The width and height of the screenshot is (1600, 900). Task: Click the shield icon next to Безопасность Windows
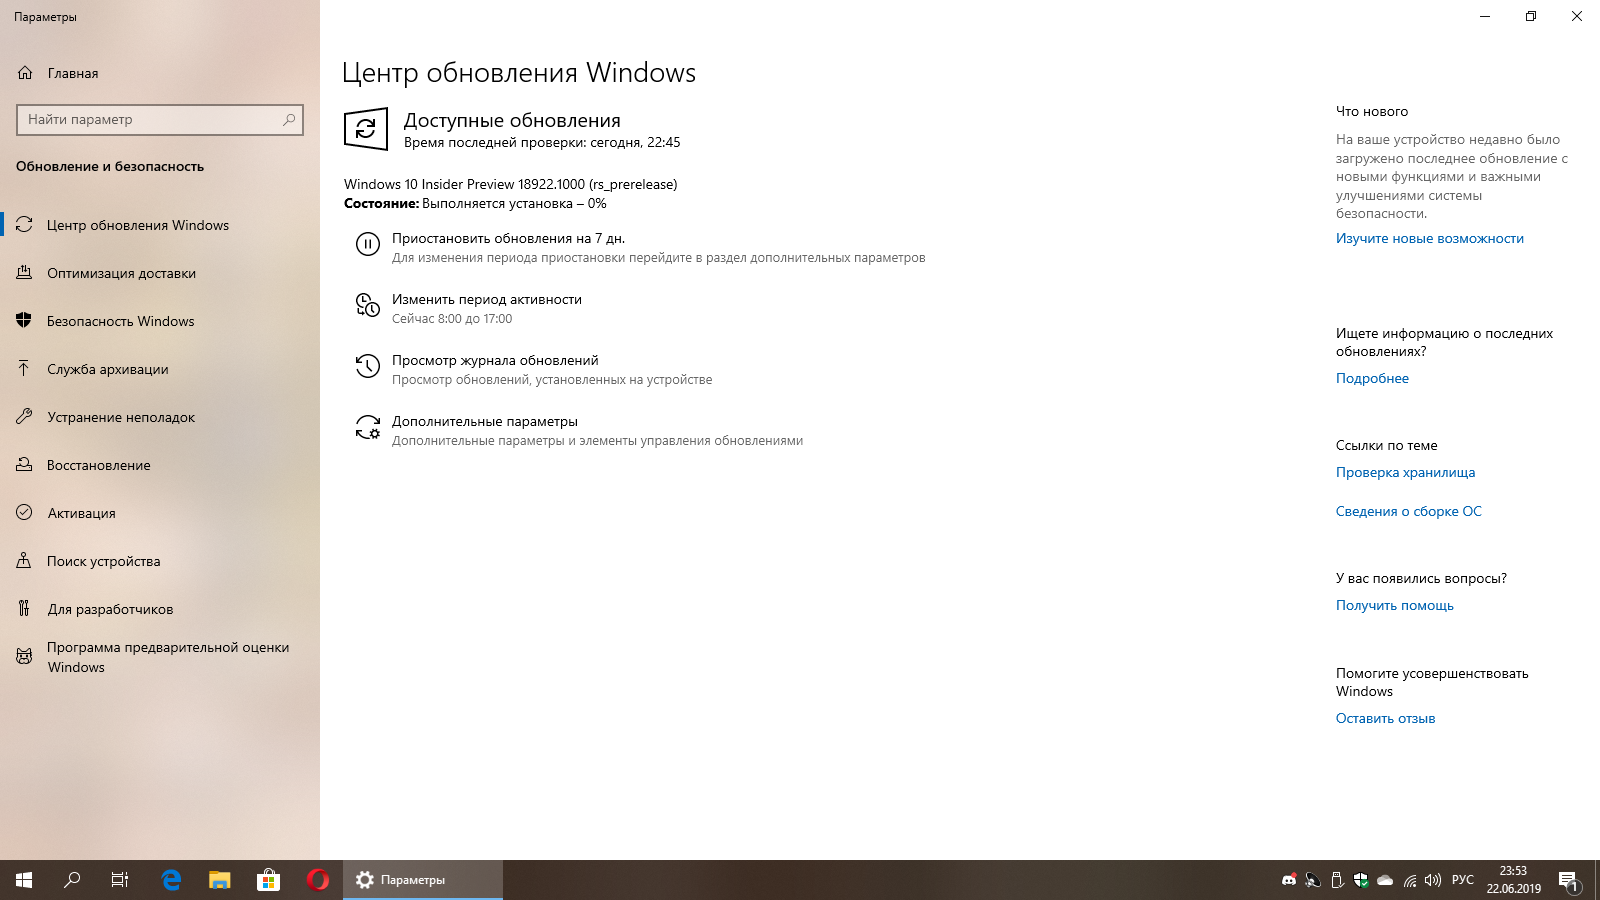24,321
